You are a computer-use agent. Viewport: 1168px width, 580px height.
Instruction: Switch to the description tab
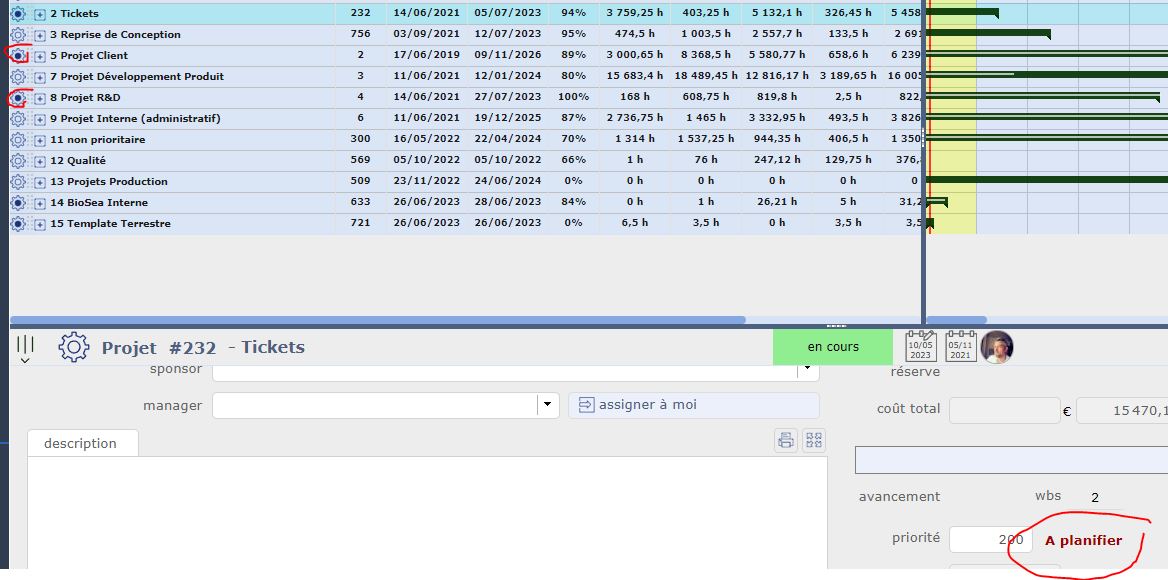tap(81, 443)
